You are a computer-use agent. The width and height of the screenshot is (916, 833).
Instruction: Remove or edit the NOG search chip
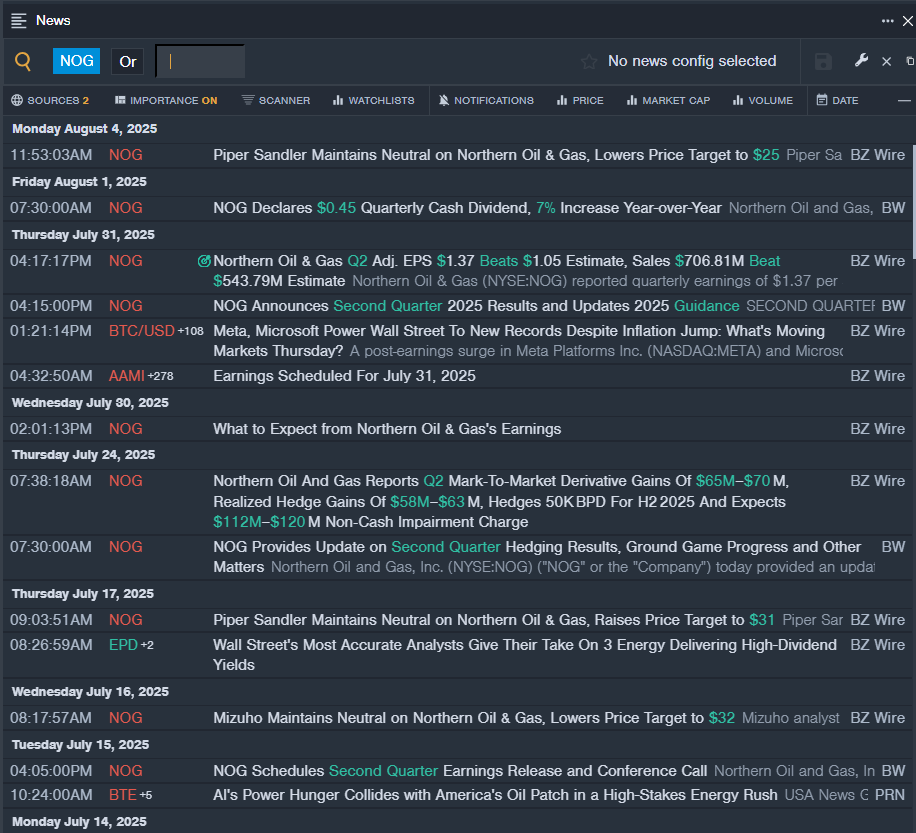click(x=77, y=61)
